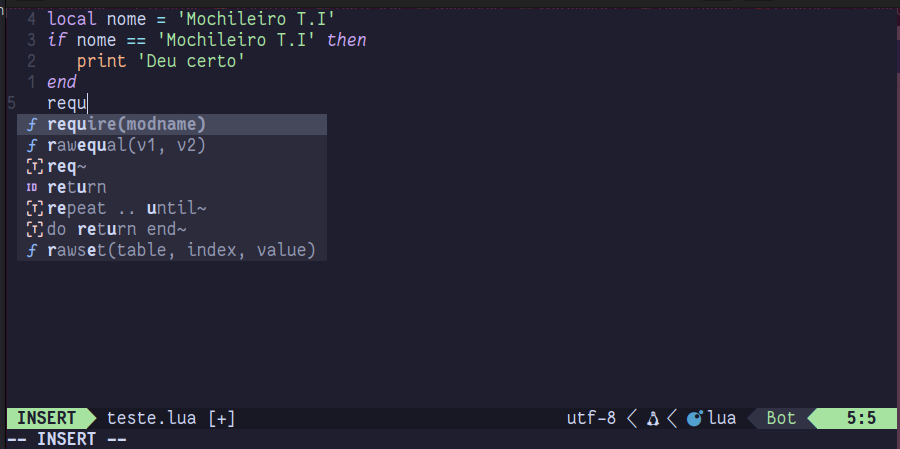Viewport: 900px width, 449px height.
Task: Click the function icon beside rawset
Action: pyautogui.click(x=32, y=250)
